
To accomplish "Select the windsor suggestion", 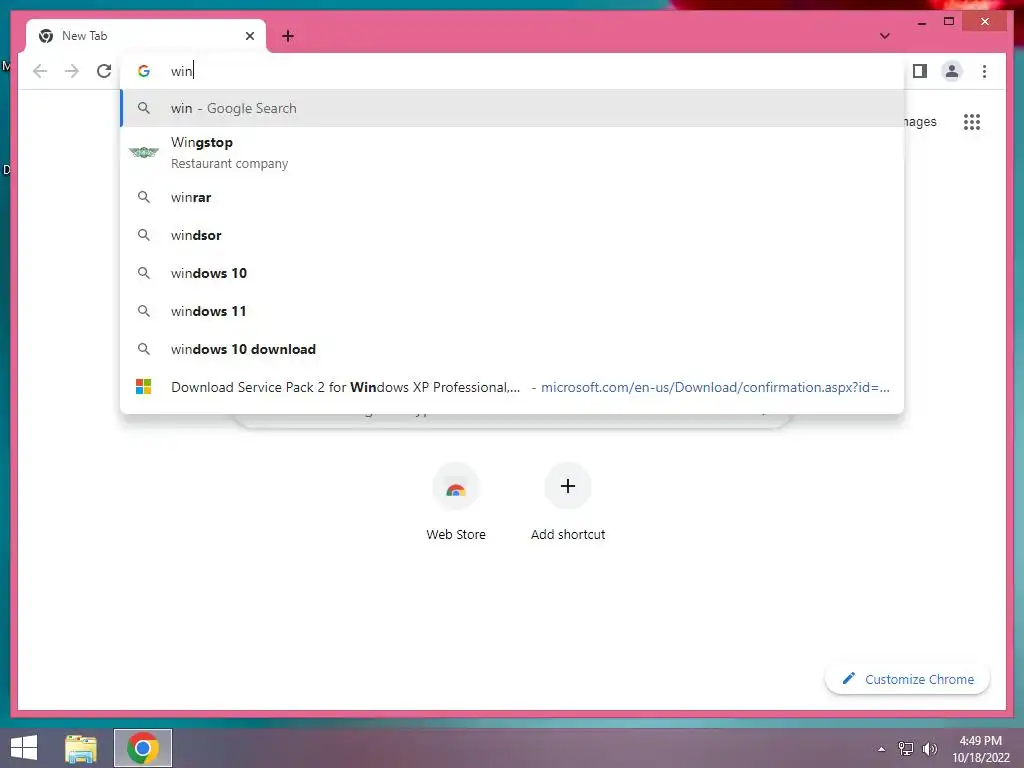I will 513,235.
